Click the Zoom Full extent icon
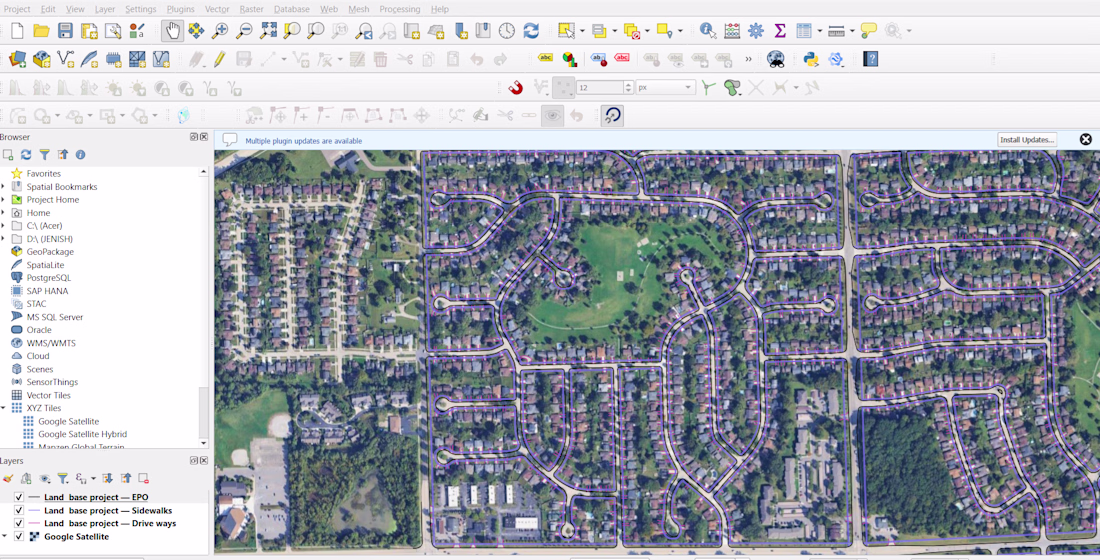This screenshot has height=560, width=1100. [268, 31]
